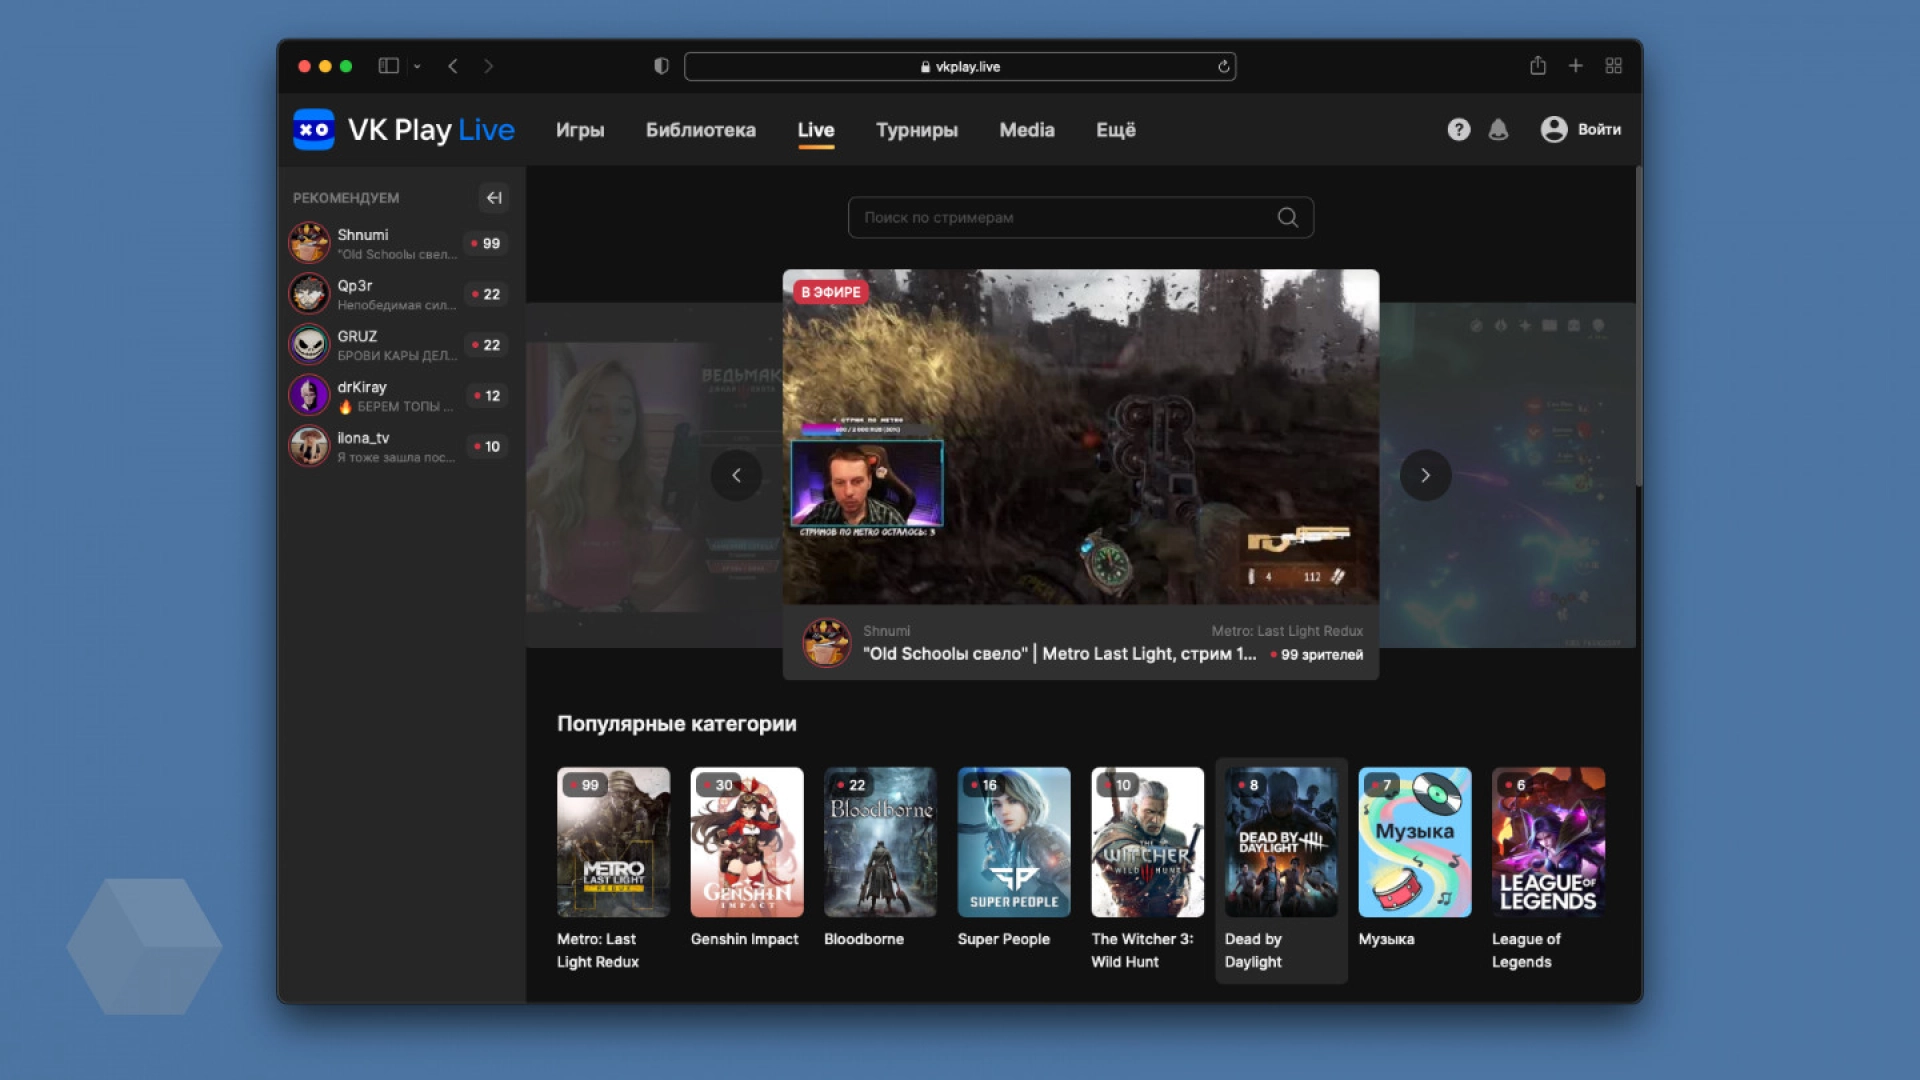Open GRUZ's channel avatar
Image resolution: width=1920 pixels, height=1080 pixels.
pos(309,344)
